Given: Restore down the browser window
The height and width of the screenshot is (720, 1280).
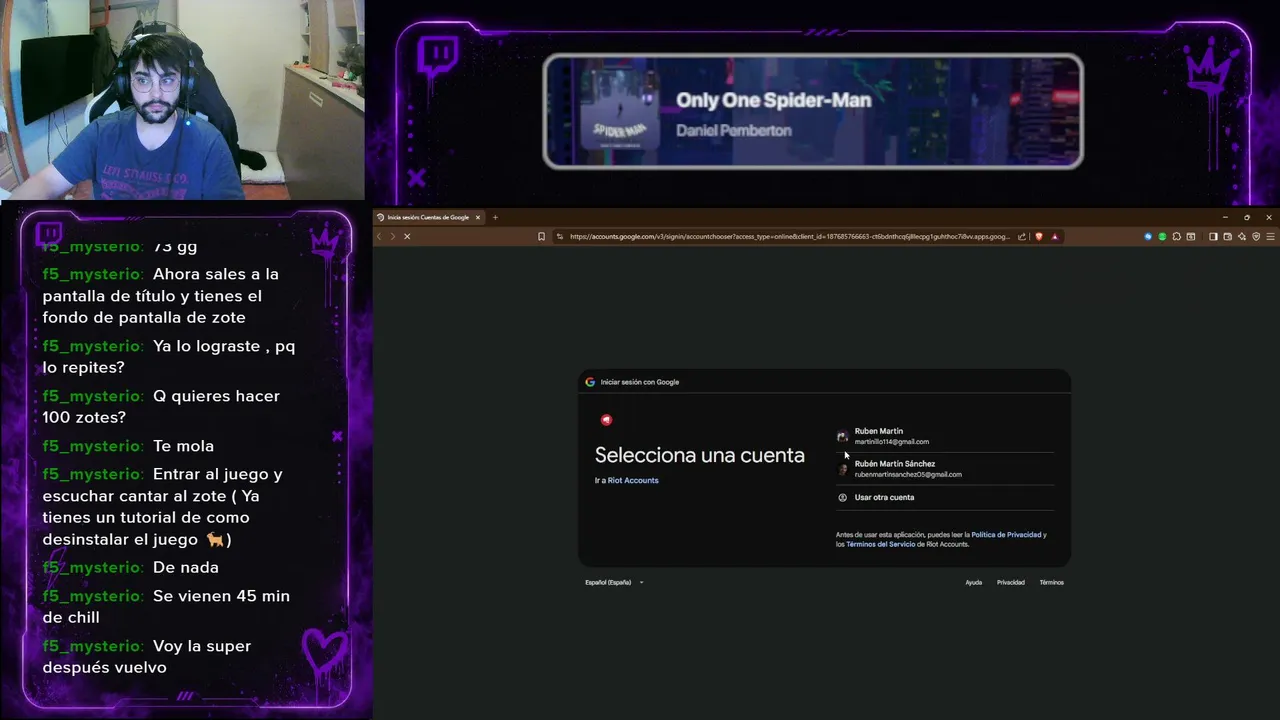Looking at the screenshot, I should [1247, 217].
